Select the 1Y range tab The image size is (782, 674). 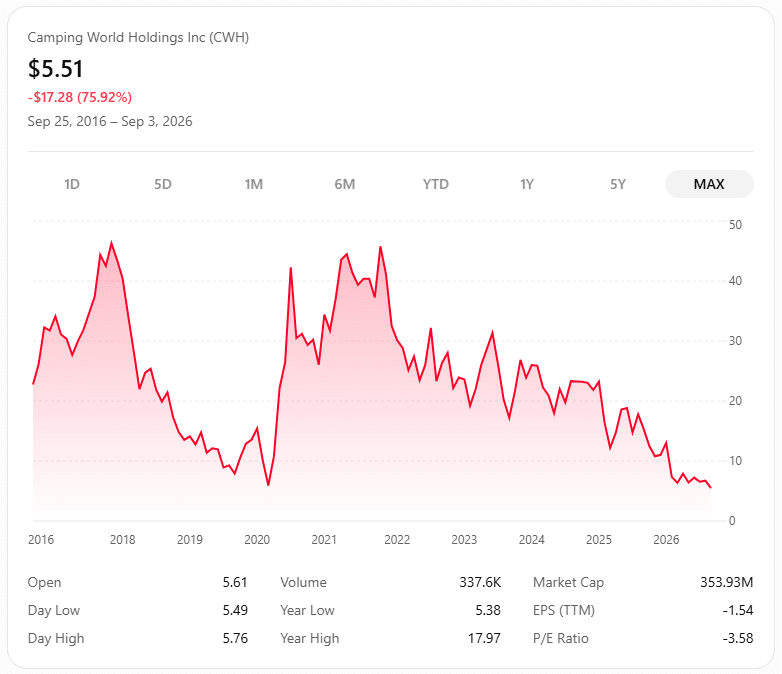527,184
